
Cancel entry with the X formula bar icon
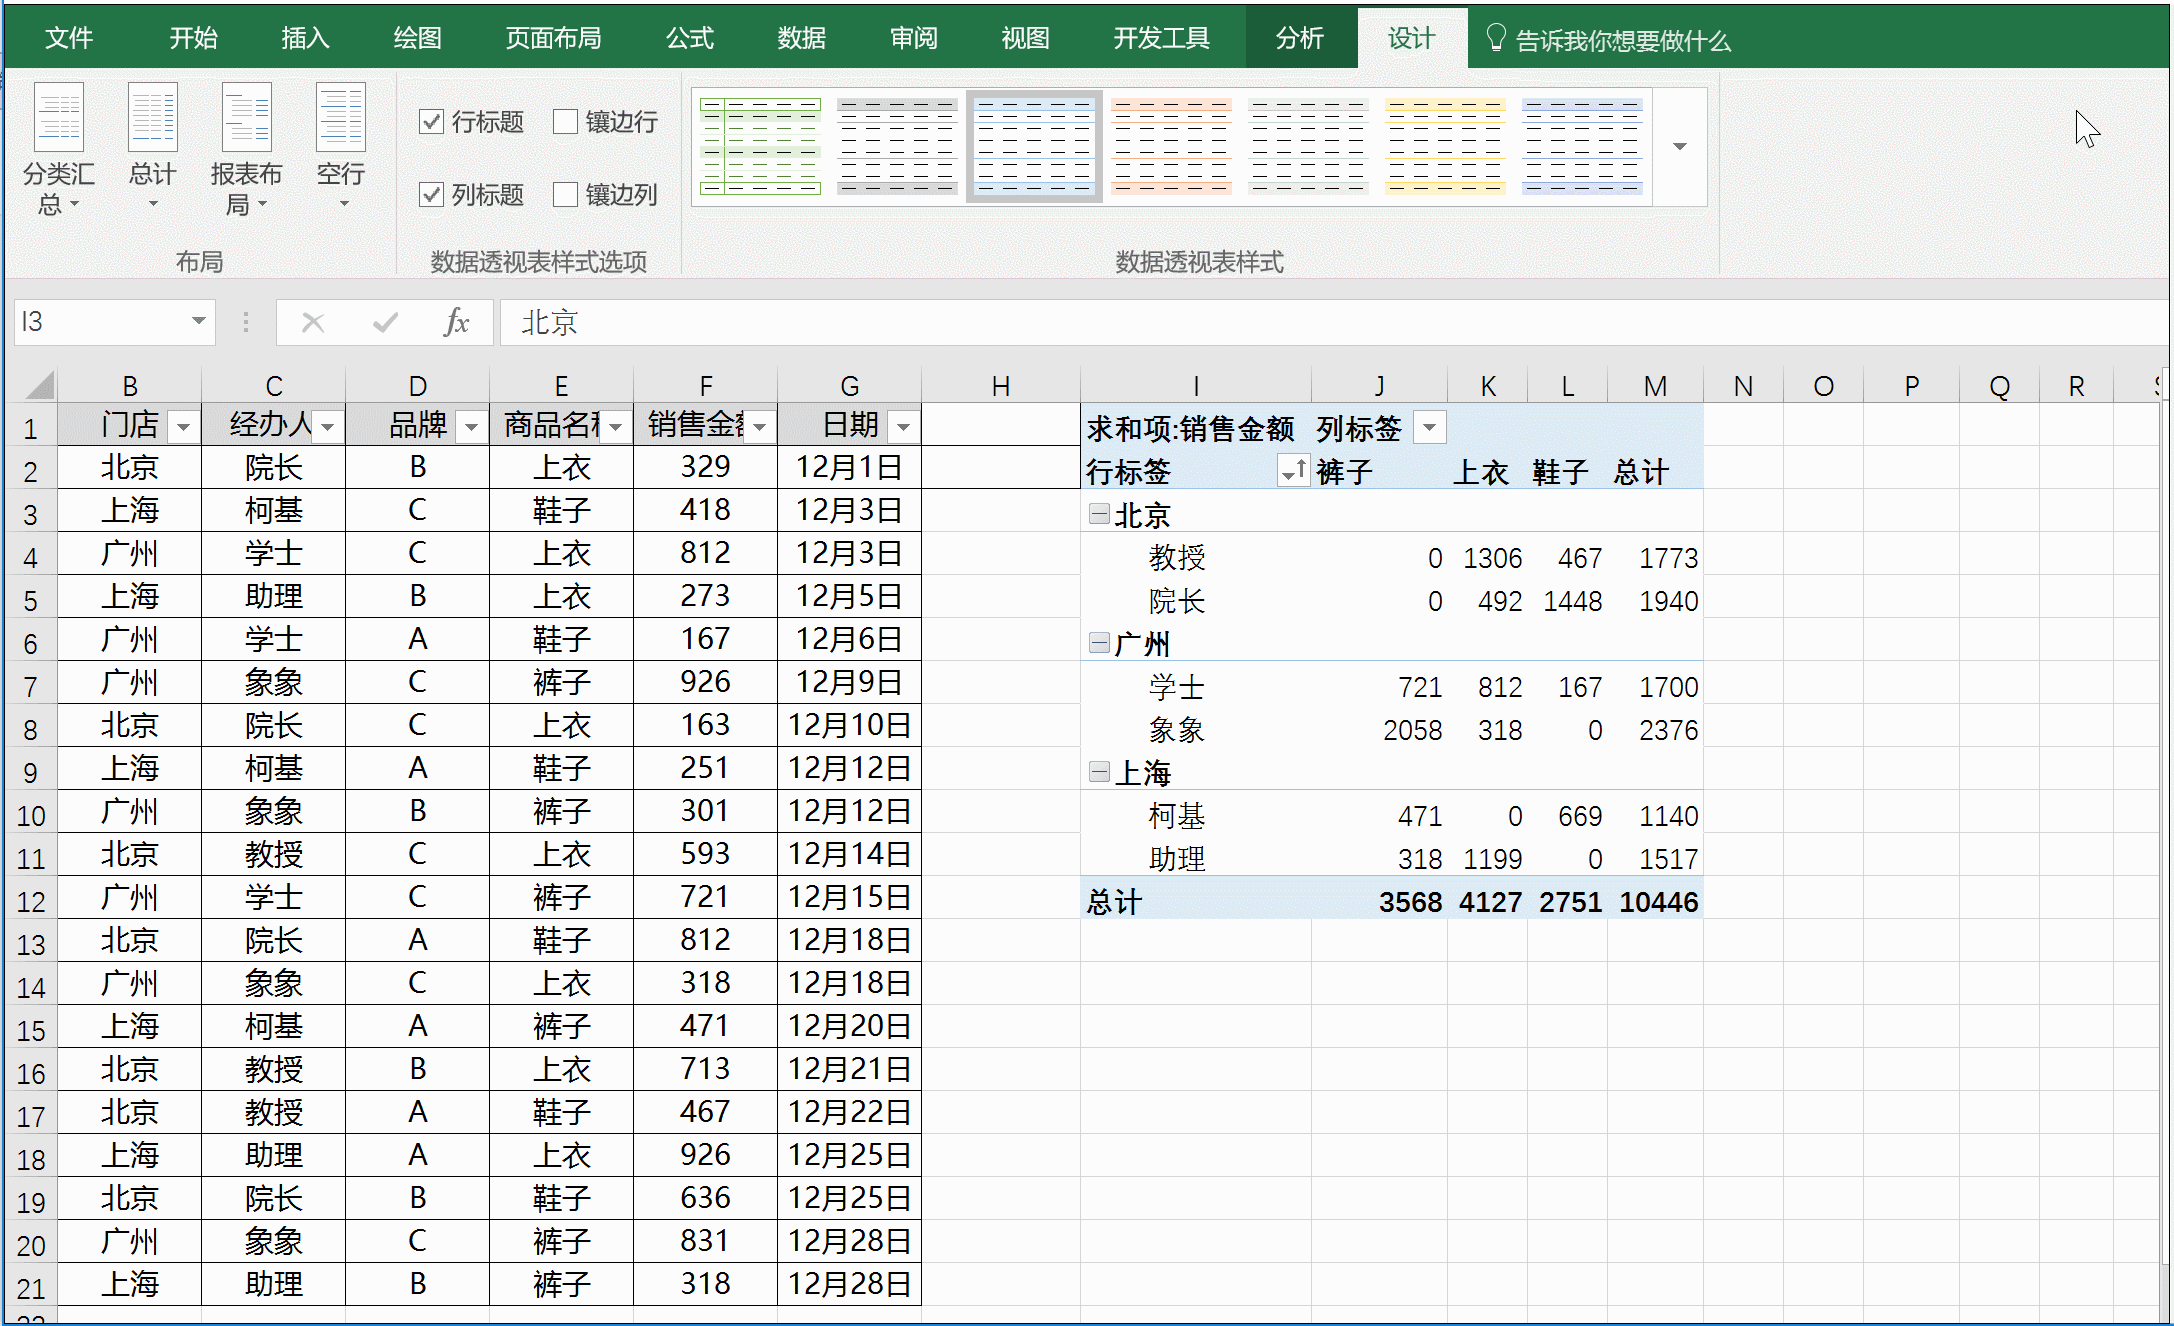click(x=313, y=322)
